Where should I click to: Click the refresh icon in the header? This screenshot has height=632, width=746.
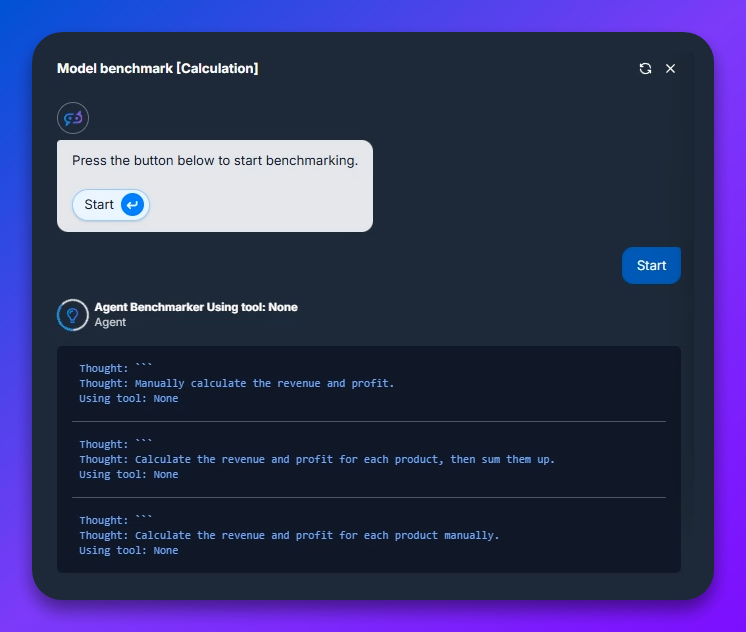(x=645, y=68)
